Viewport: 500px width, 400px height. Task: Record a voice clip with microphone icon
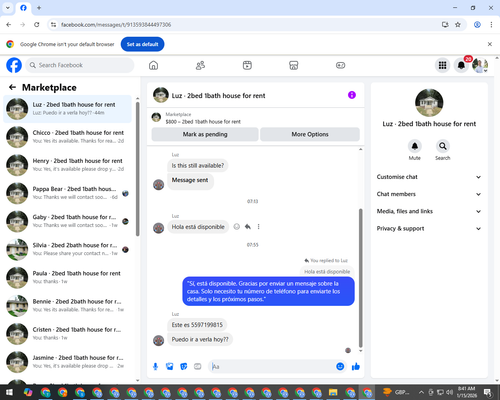point(155,367)
